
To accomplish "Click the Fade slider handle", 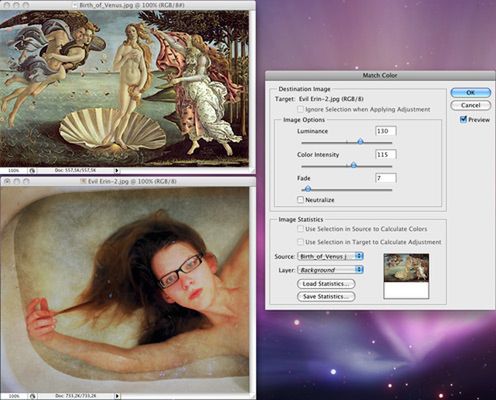I will point(308,189).
